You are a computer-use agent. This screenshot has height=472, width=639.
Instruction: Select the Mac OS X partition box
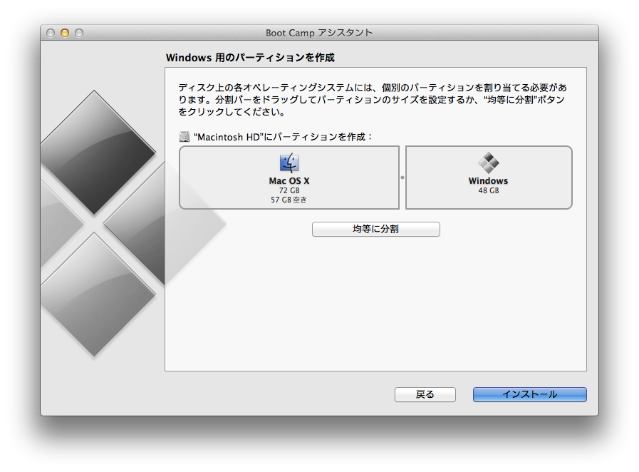(x=289, y=178)
